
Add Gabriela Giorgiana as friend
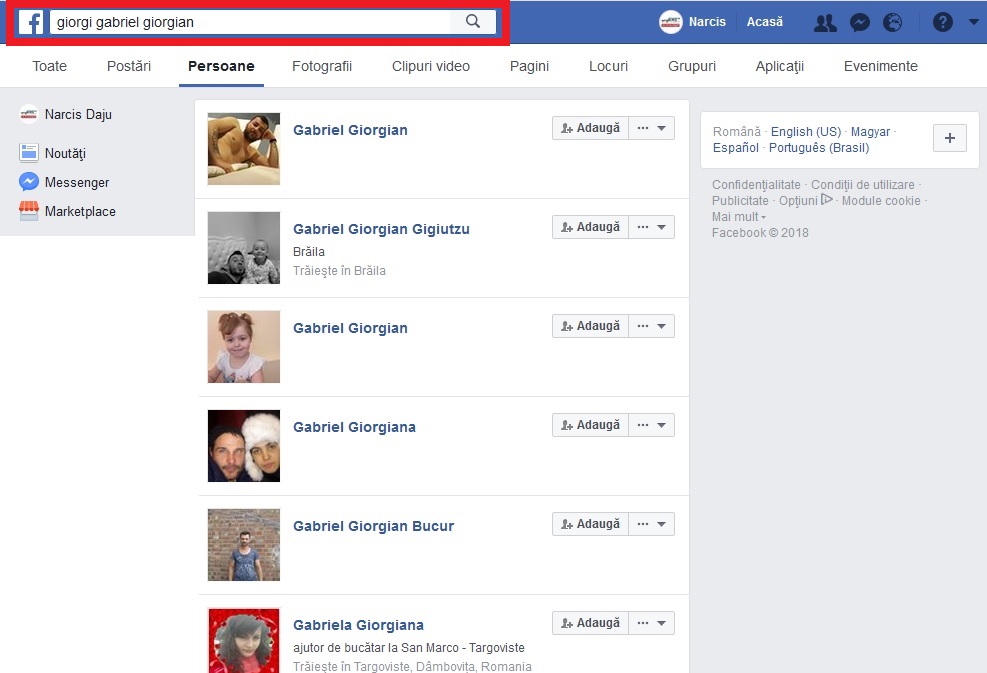coord(590,623)
